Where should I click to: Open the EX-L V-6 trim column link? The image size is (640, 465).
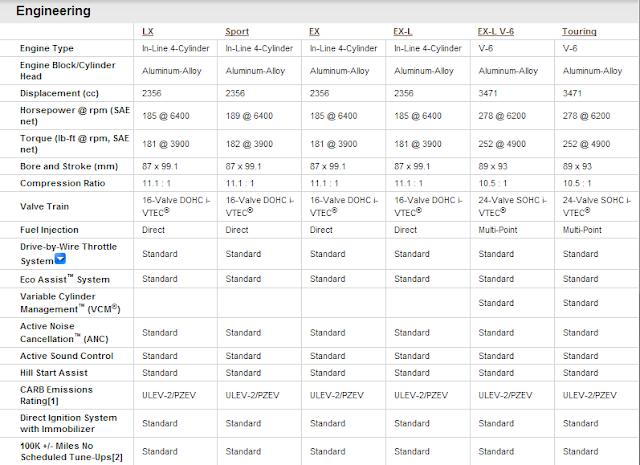(x=496, y=31)
